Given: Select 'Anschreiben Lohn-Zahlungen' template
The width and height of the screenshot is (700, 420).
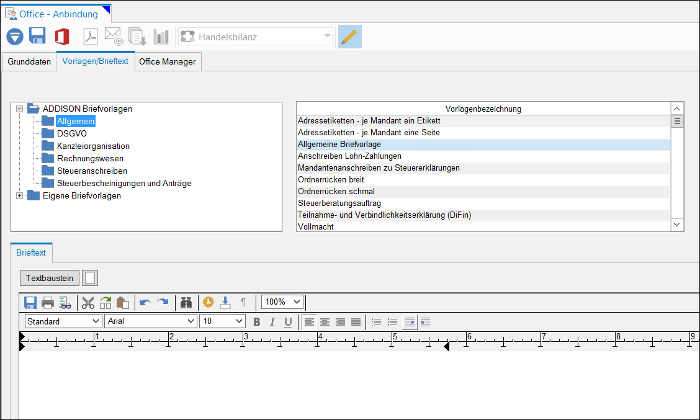Looking at the screenshot, I should [x=483, y=156].
